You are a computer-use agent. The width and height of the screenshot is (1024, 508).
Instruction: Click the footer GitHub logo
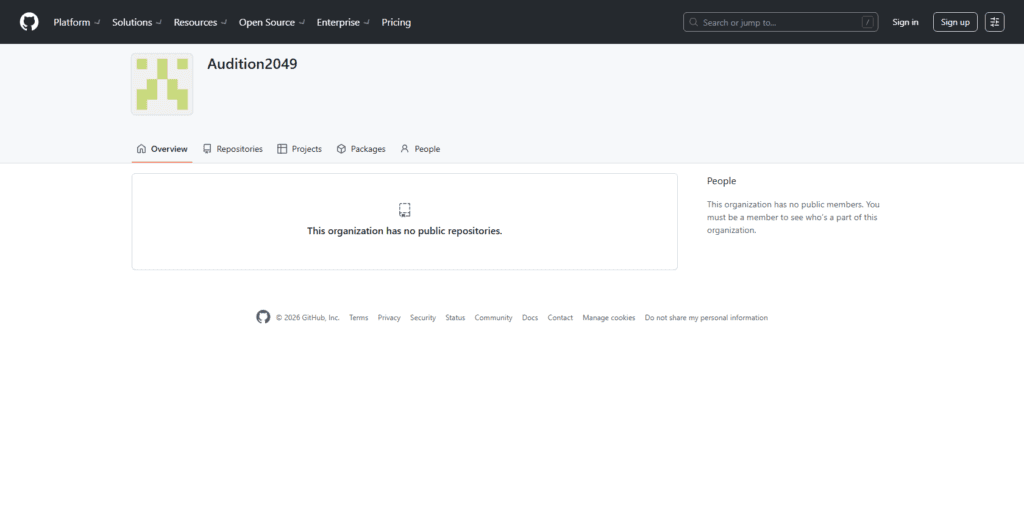coord(263,317)
